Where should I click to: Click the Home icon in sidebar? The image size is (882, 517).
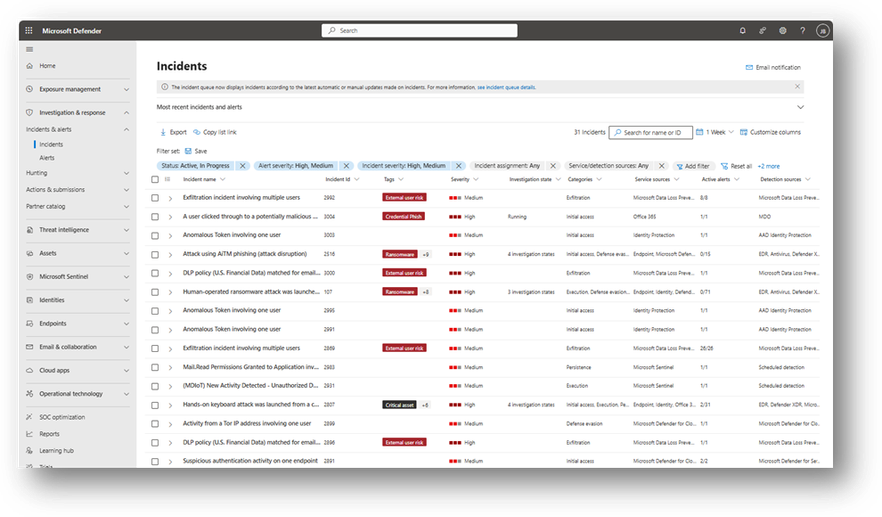pyautogui.click(x=30, y=66)
